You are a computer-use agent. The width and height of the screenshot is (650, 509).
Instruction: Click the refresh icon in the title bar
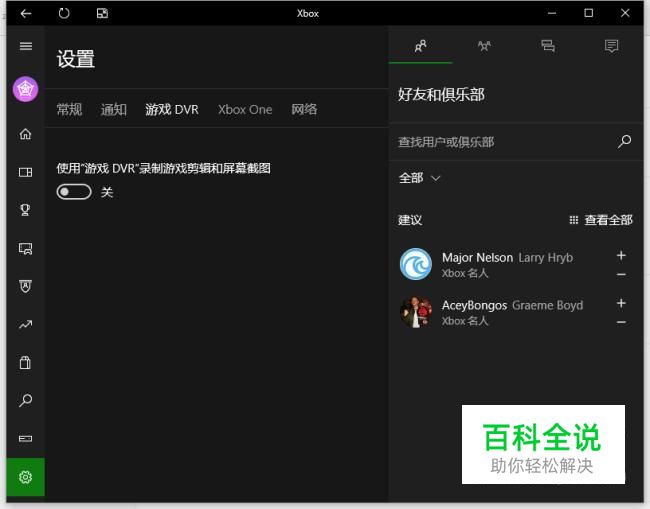[x=64, y=14]
